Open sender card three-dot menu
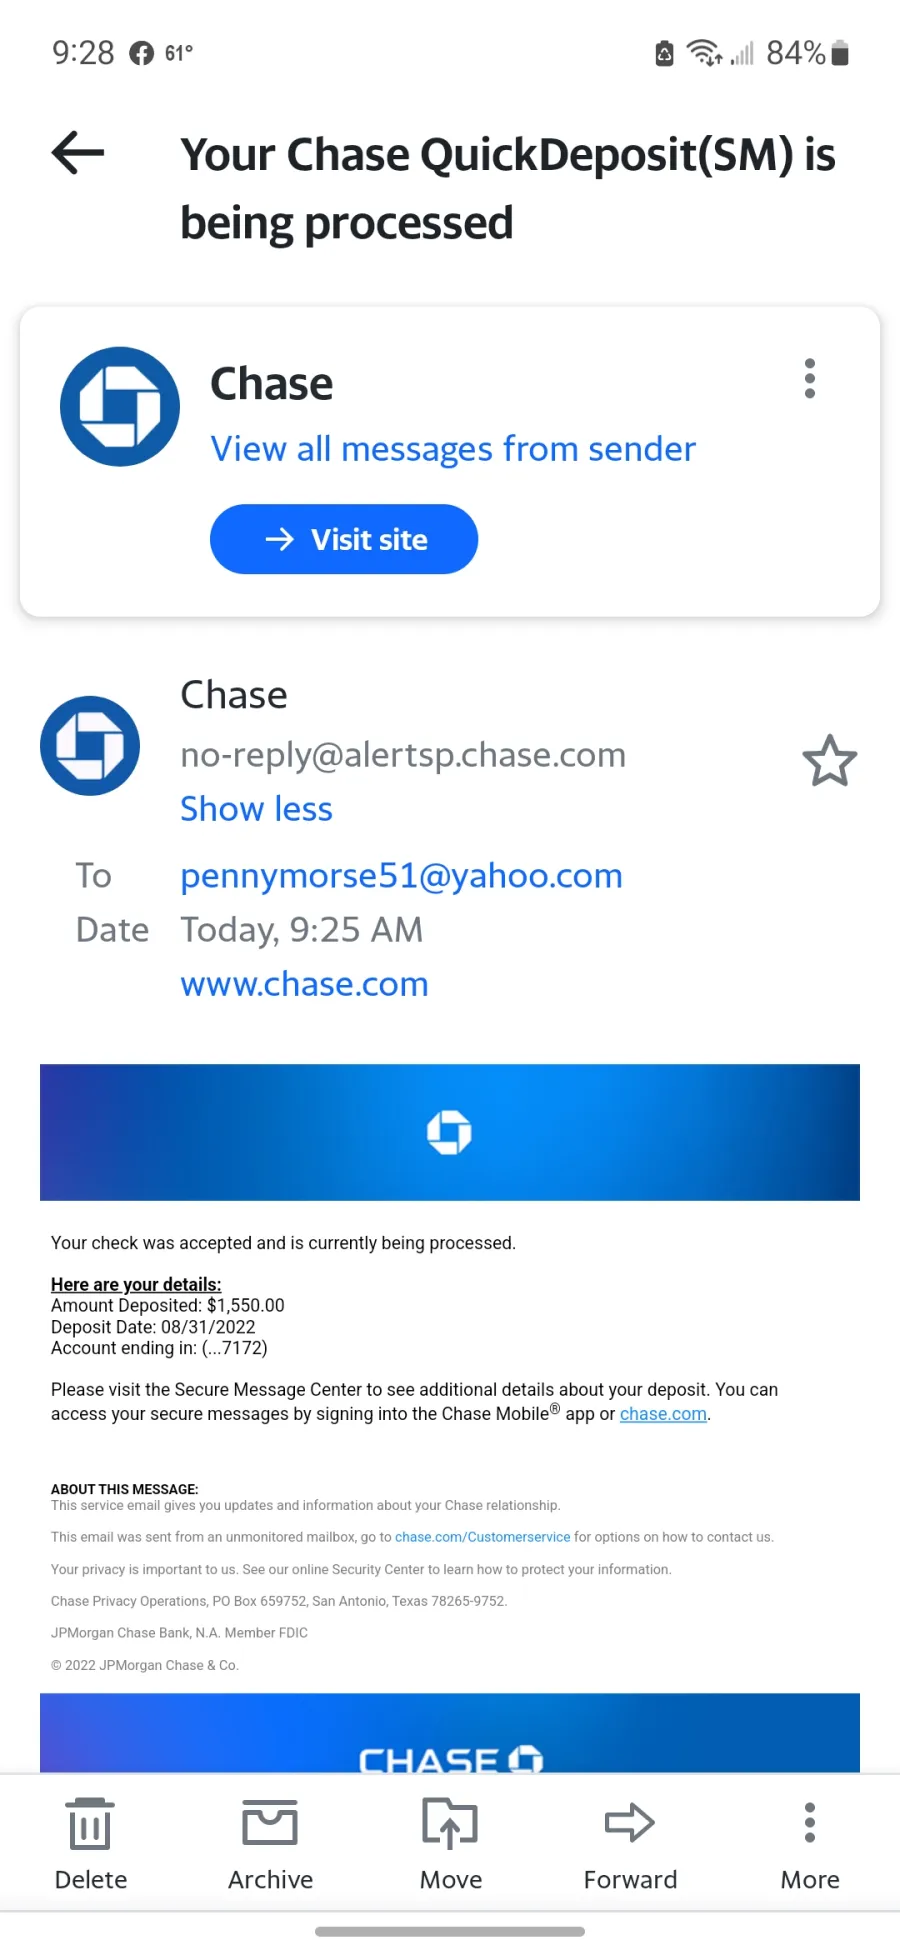Viewport: 900px width, 1950px height. coord(810,379)
